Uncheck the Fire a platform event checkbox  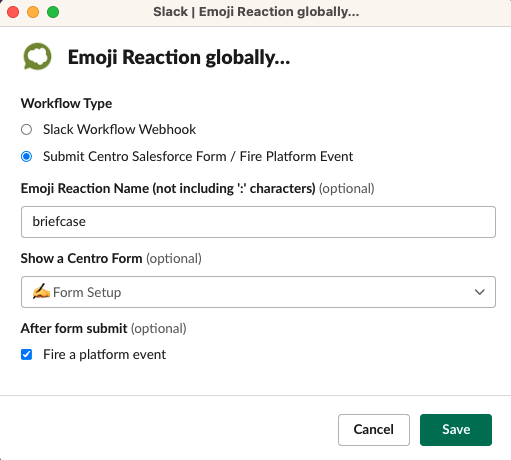(26, 354)
